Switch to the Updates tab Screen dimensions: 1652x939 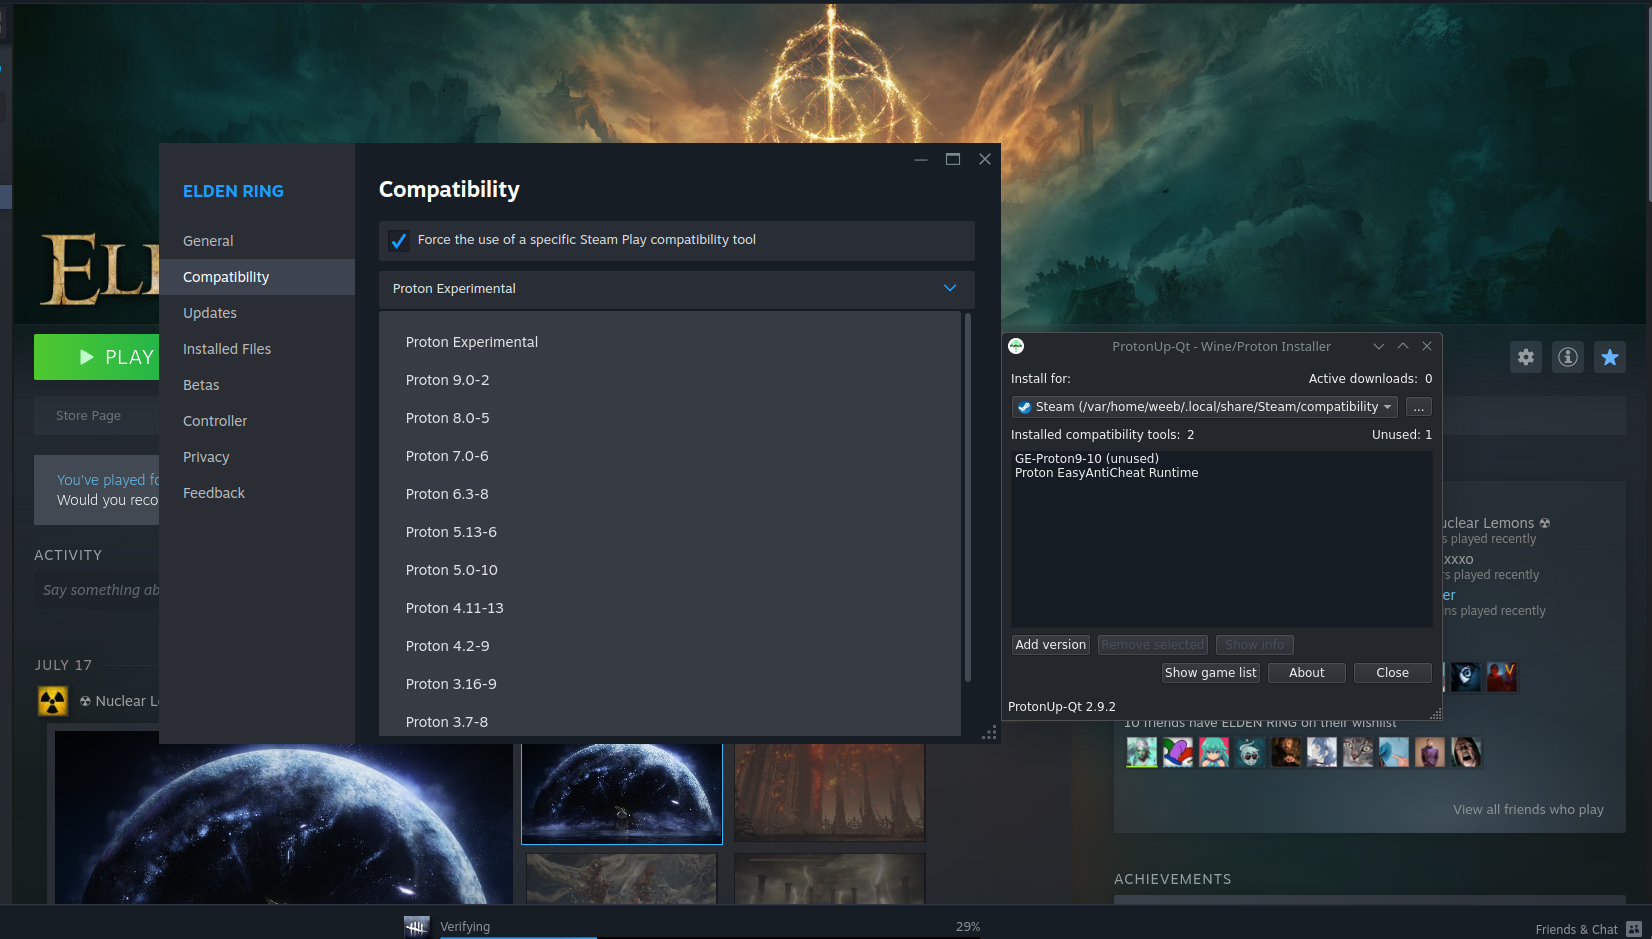pyautogui.click(x=209, y=312)
